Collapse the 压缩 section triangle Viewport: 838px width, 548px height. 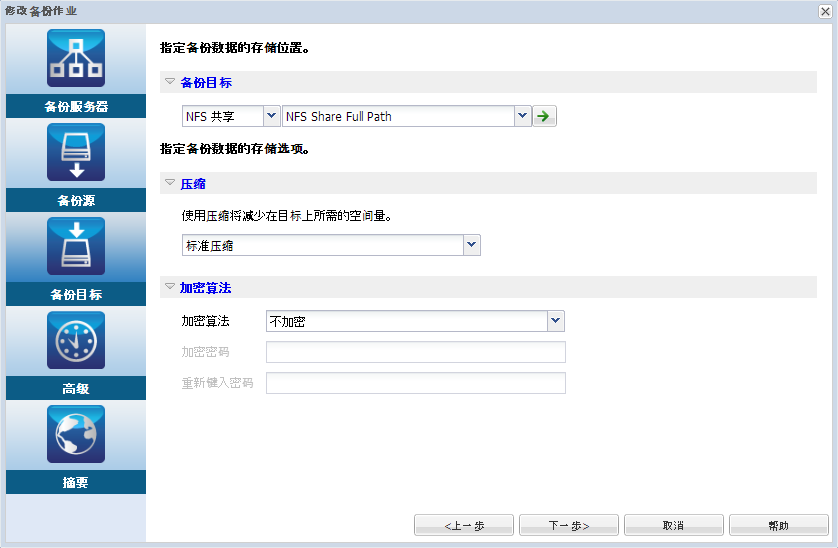pos(170,183)
